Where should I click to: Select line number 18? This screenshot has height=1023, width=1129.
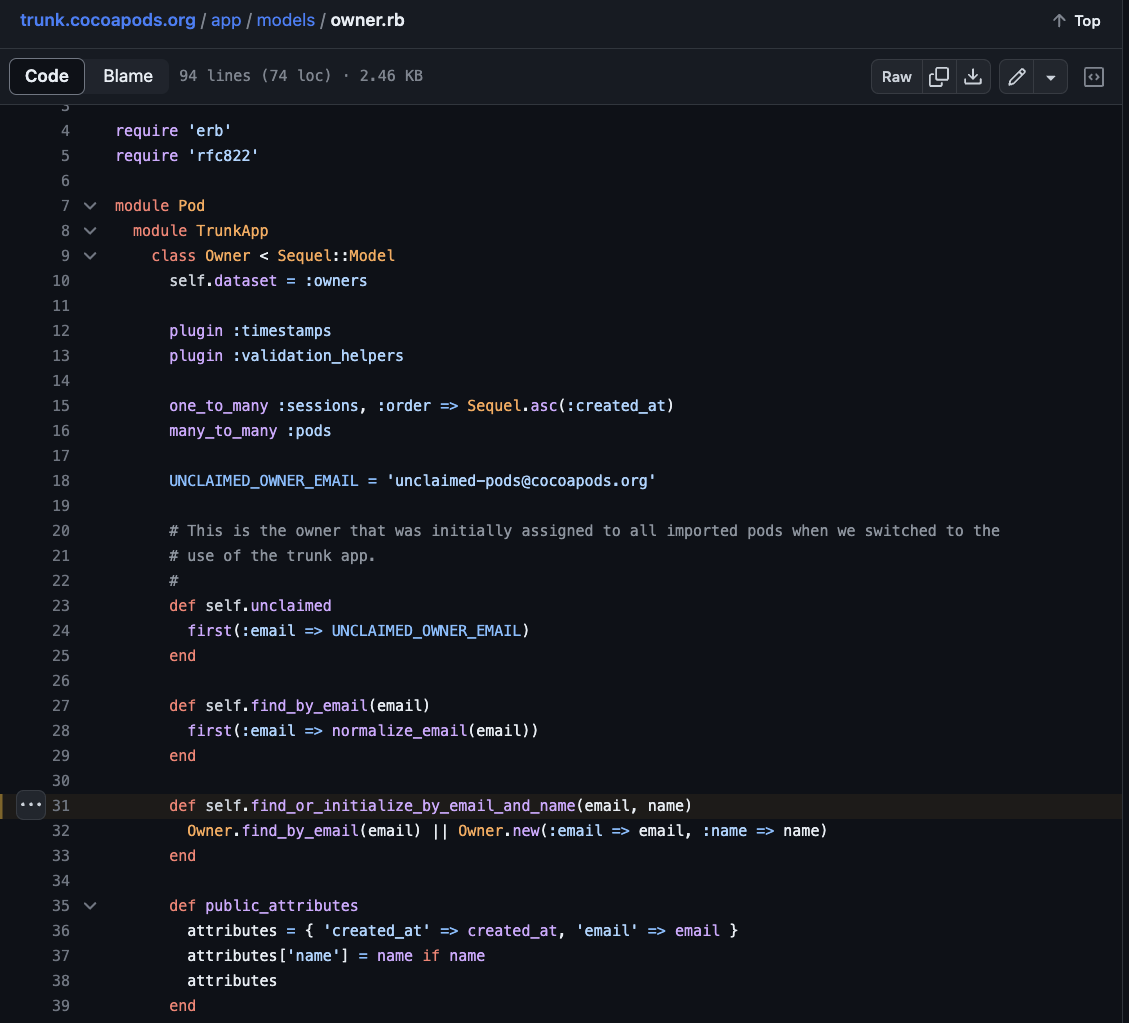coord(61,481)
